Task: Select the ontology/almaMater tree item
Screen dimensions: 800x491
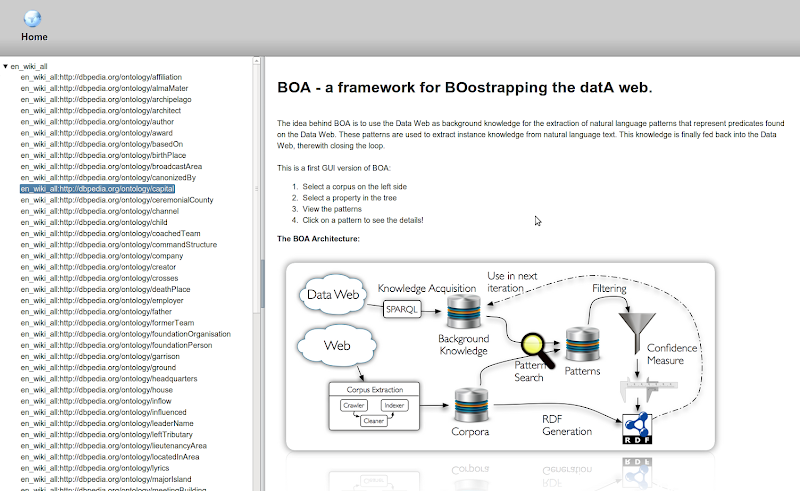Action: click(104, 88)
